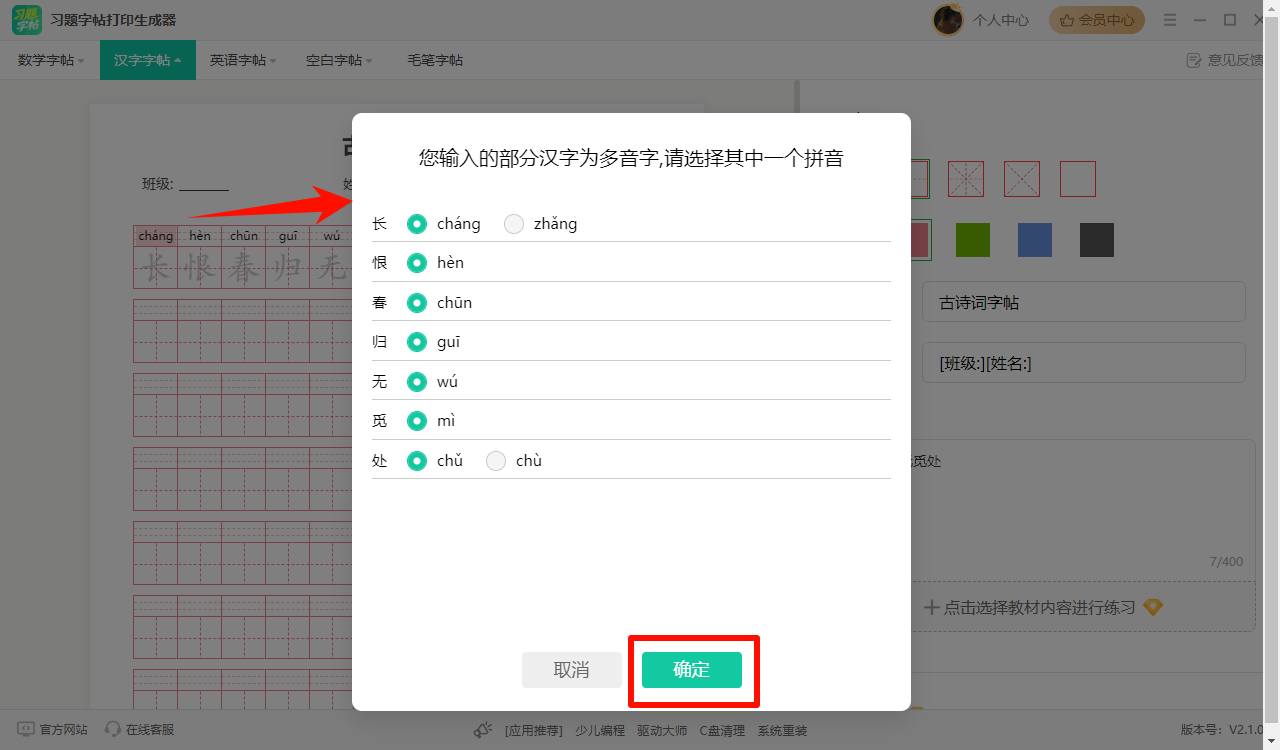This screenshot has height=750, width=1280.
Task: Click the [班级:][姓名:] header input field
Action: click(1084, 363)
